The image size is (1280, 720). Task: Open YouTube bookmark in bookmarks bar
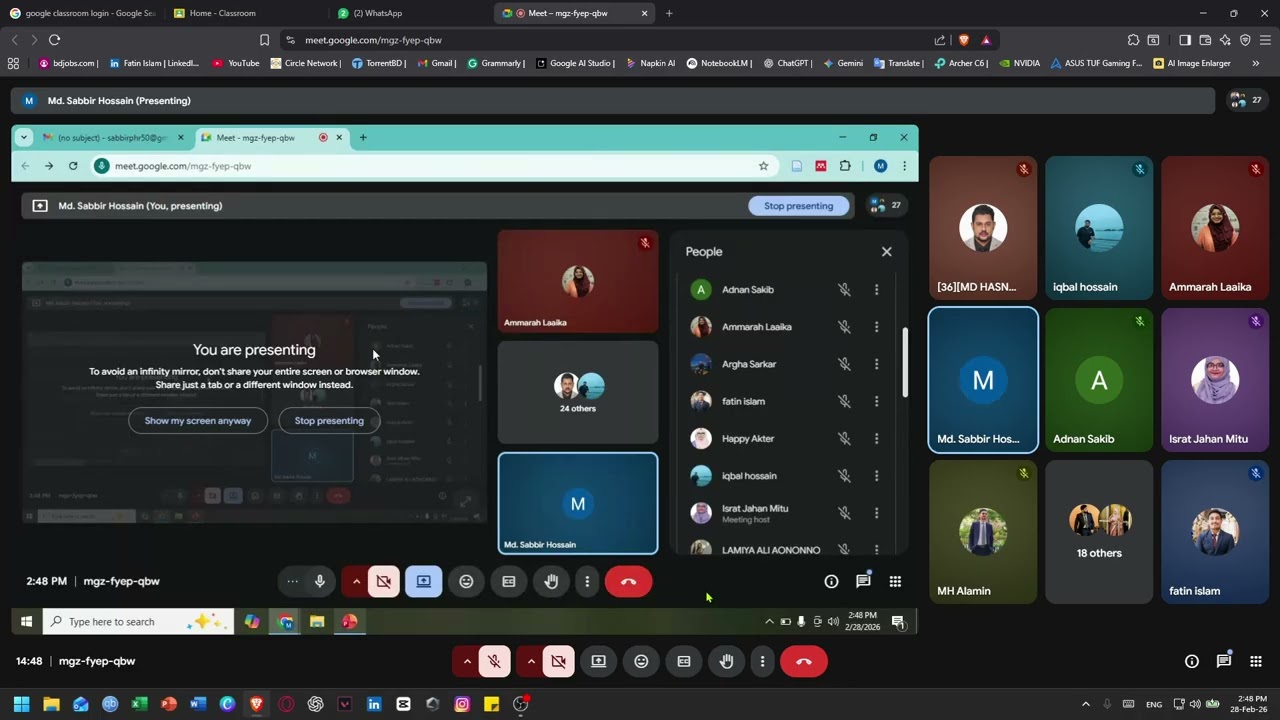[236, 63]
